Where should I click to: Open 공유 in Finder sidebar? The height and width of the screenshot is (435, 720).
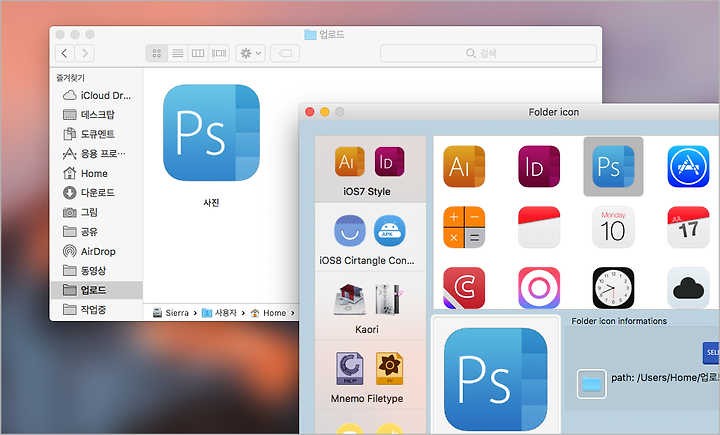tap(96, 232)
